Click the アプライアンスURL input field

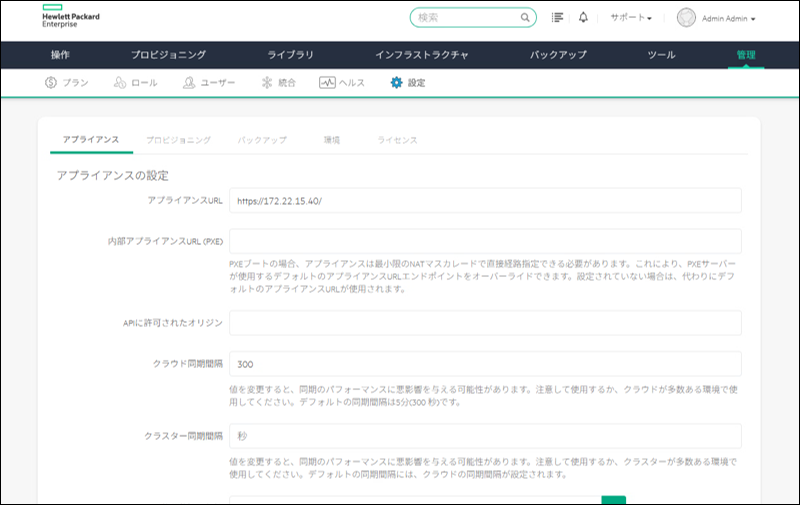[x=485, y=201]
